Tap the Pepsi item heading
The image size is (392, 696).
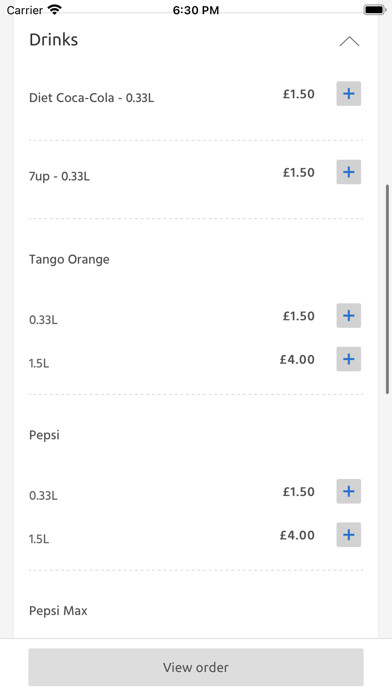[x=44, y=435]
